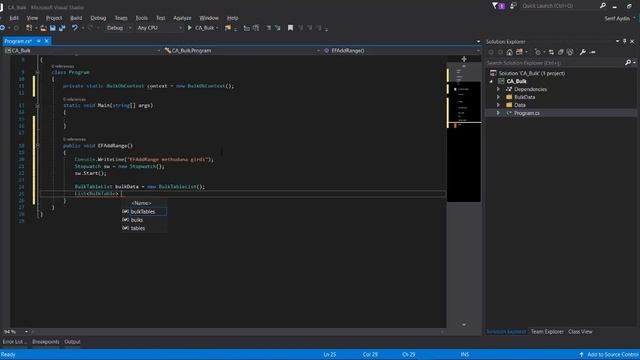Expand the Program.cs node
Image resolution: width=640 pixels, height=360 pixels.
pos(498,113)
